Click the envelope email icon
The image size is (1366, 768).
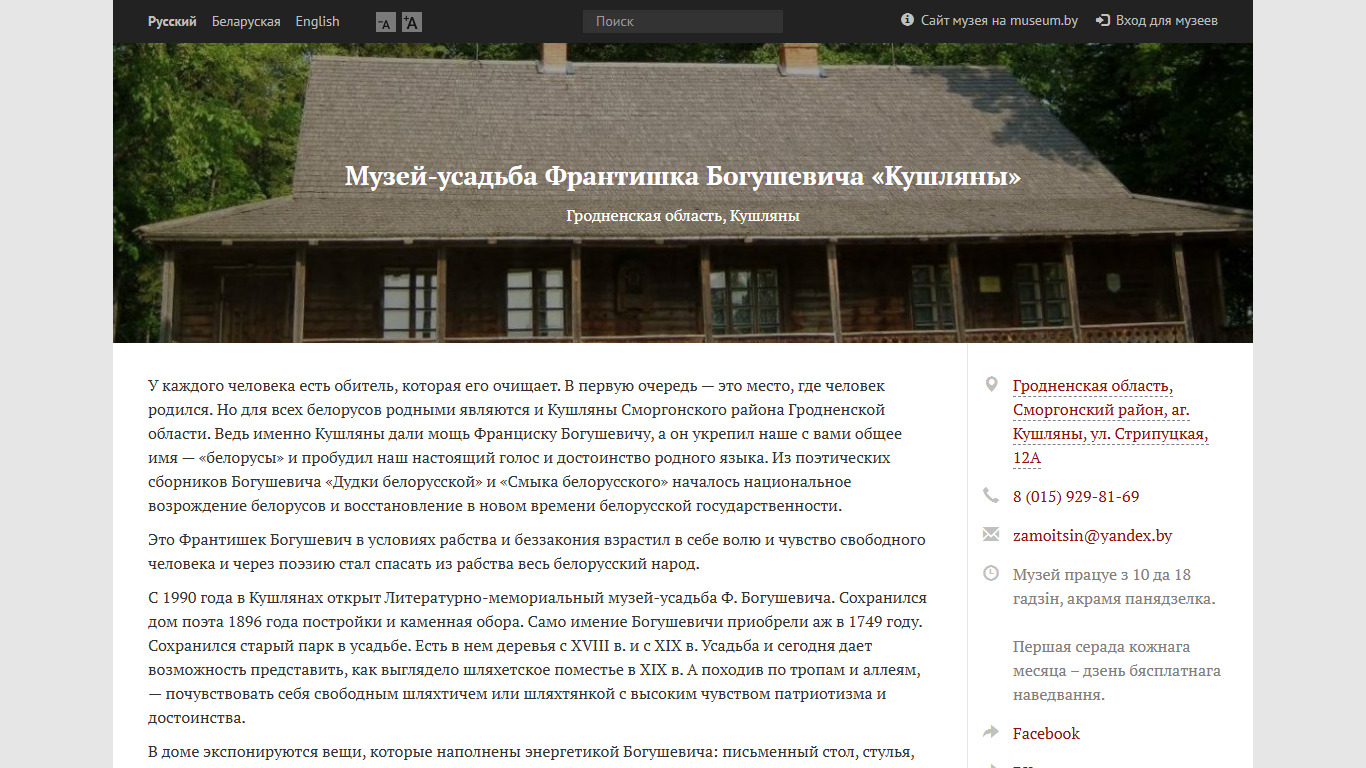991,534
